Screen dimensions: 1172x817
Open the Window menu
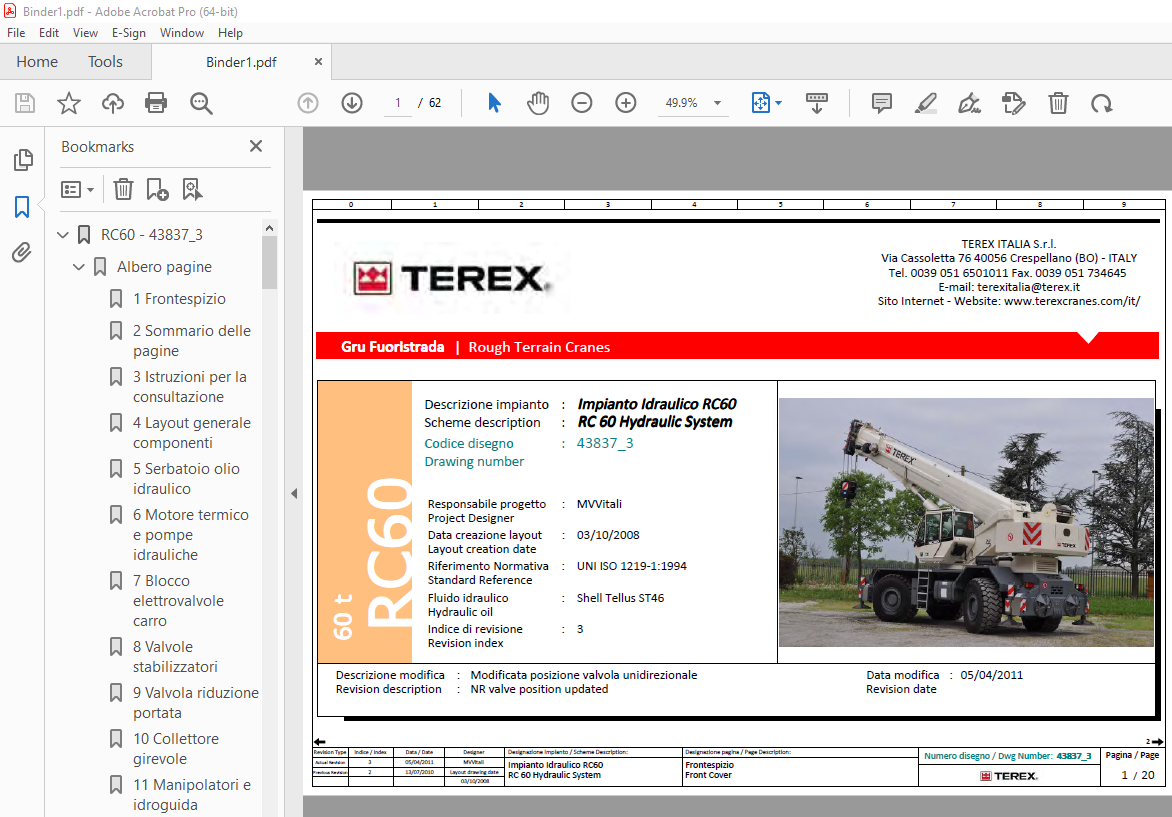[x=182, y=33]
